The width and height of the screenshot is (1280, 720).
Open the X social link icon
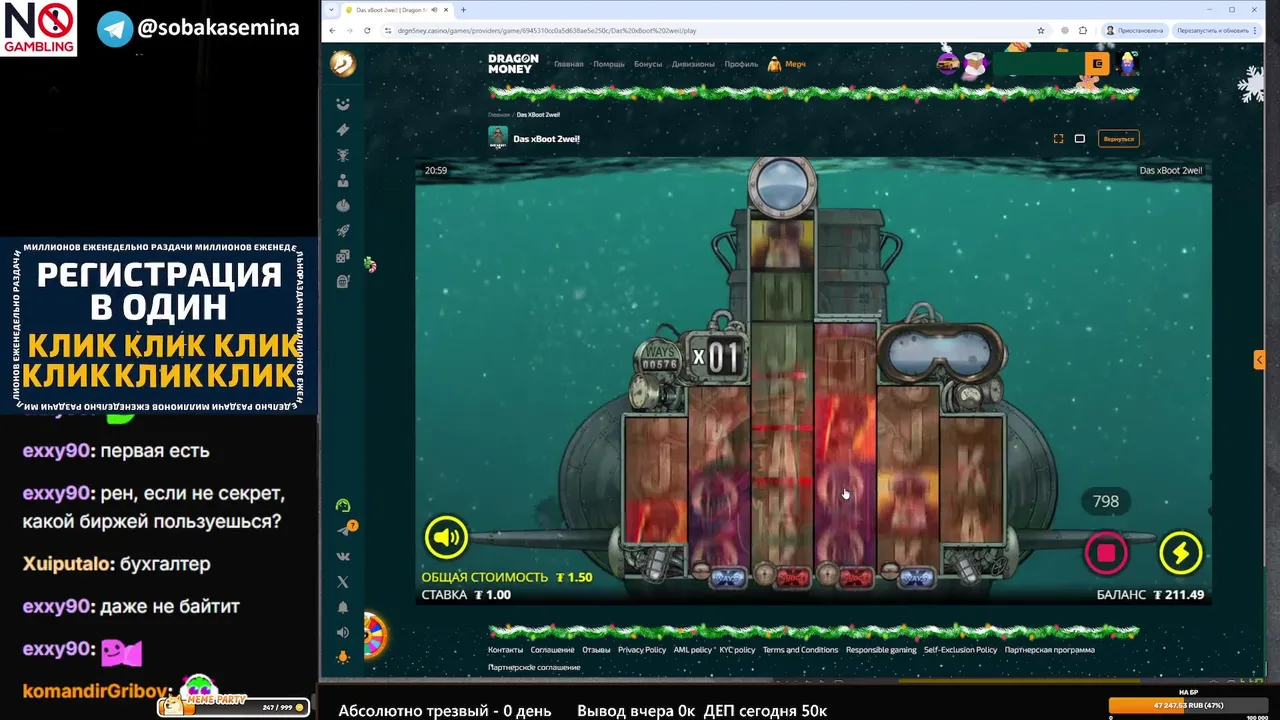[x=343, y=582]
